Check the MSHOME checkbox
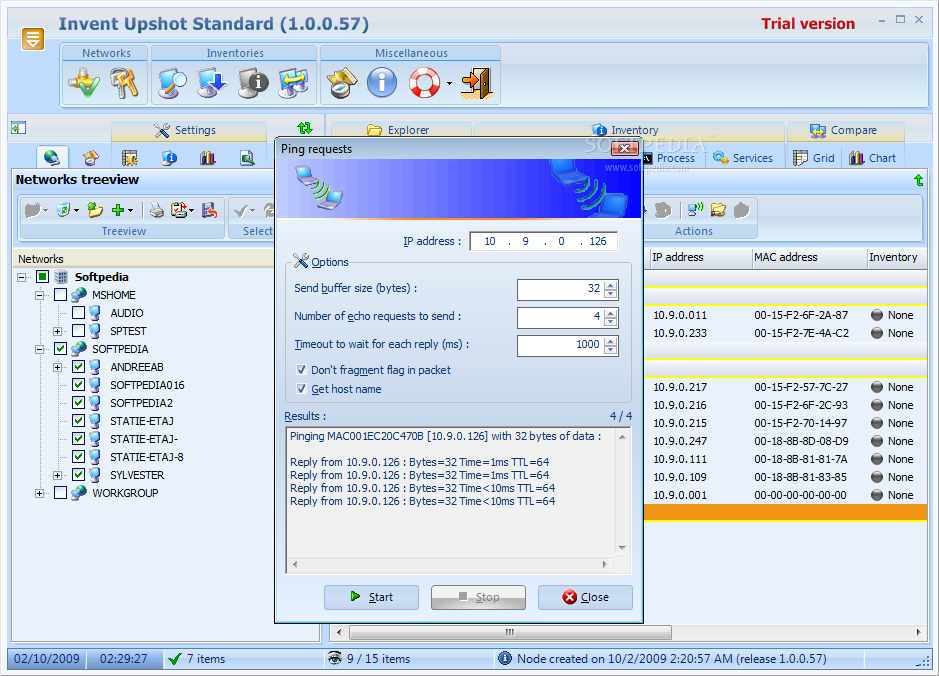Screen dimensions: 939x676 [60, 295]
